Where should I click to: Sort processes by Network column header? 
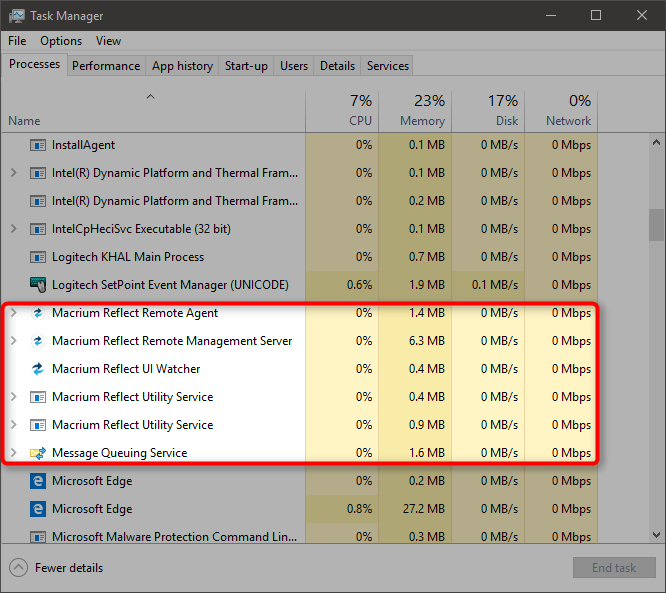(x=561, y=111)
